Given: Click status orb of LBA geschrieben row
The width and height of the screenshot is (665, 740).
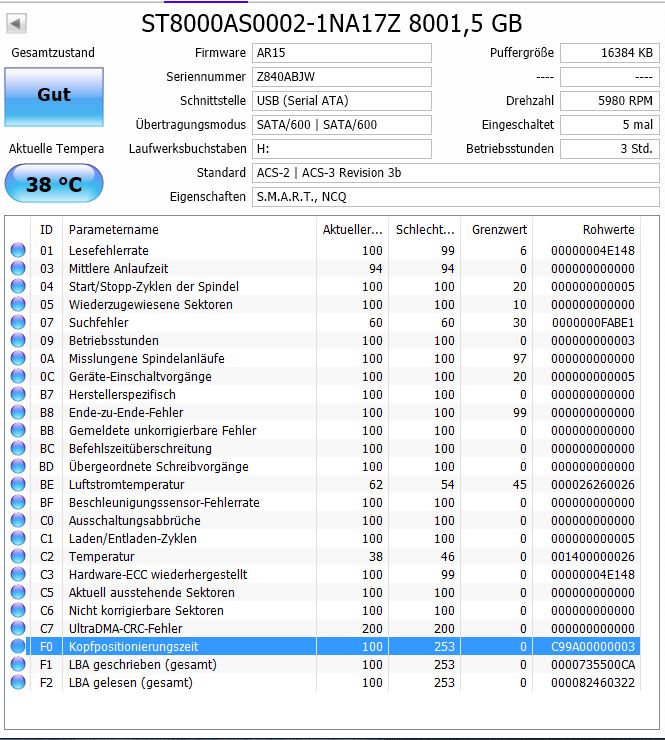Looking at the screenshot, I should pyautogui.click(x=18, y=664).
